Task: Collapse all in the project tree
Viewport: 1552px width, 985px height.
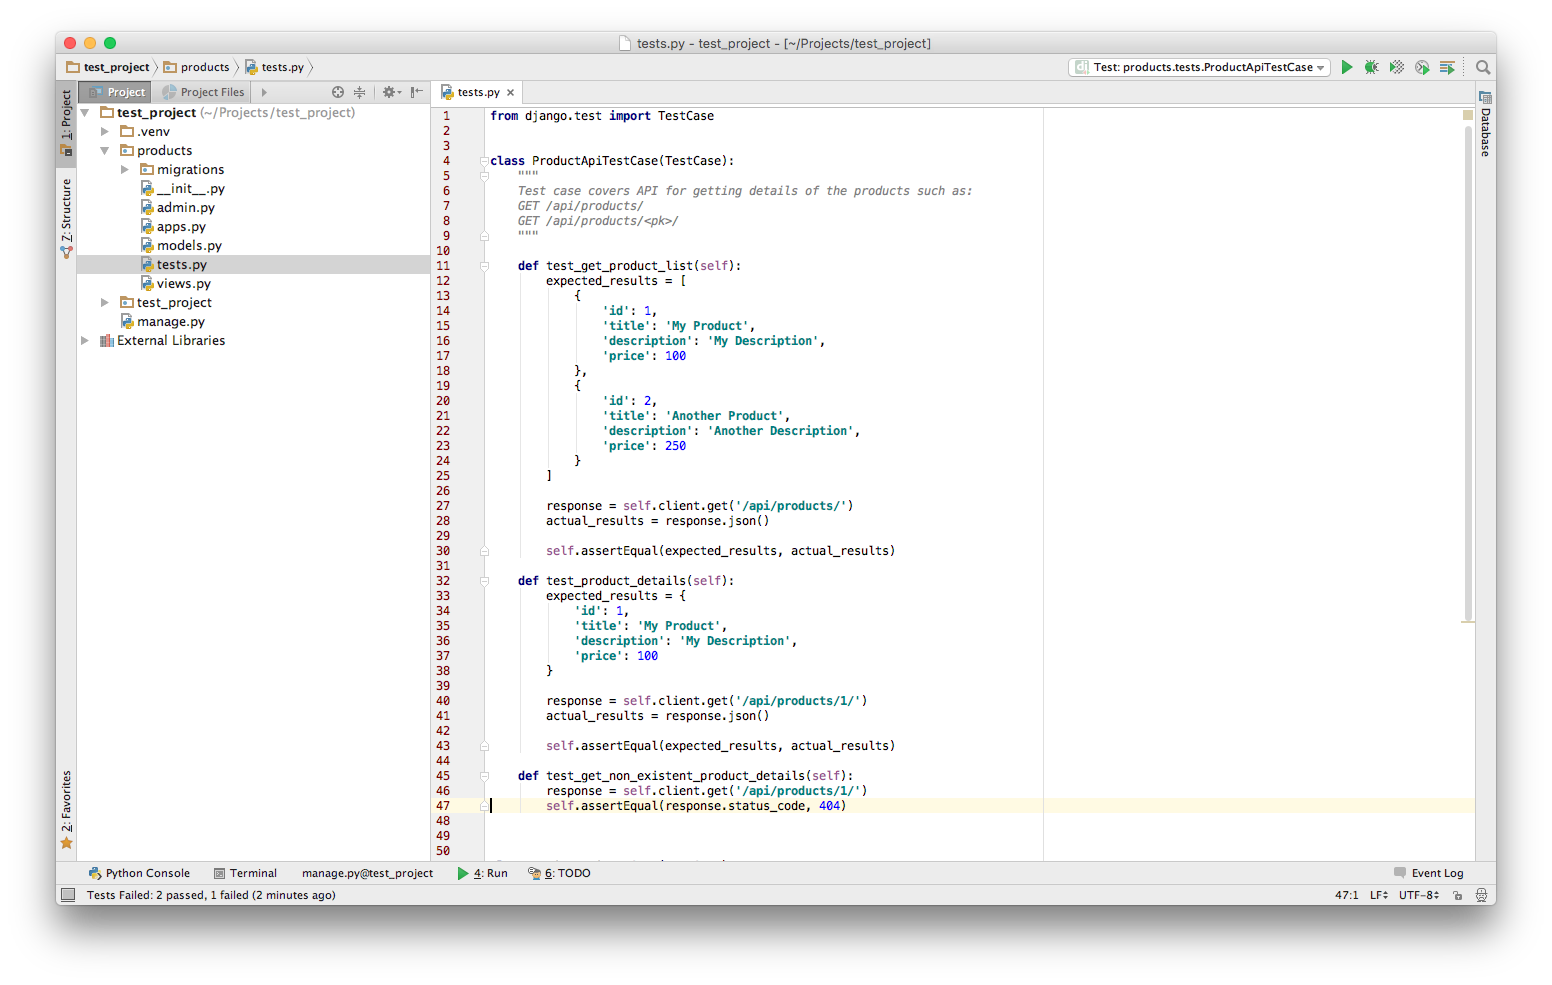Action: [x=360, y=92]
